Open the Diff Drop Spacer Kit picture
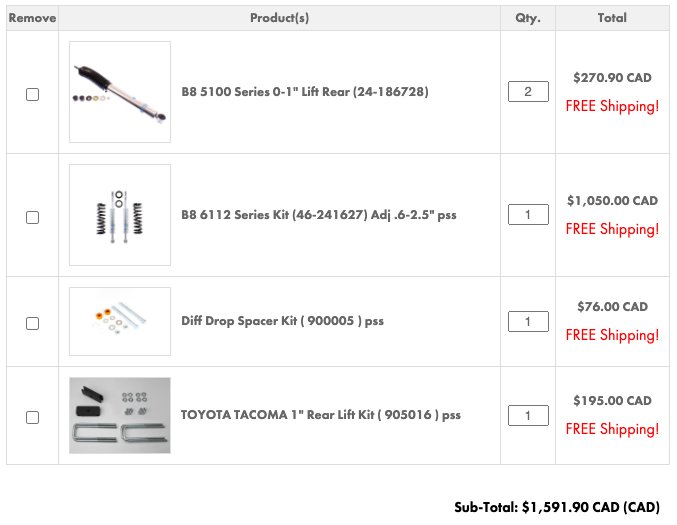 coord(120,322)
